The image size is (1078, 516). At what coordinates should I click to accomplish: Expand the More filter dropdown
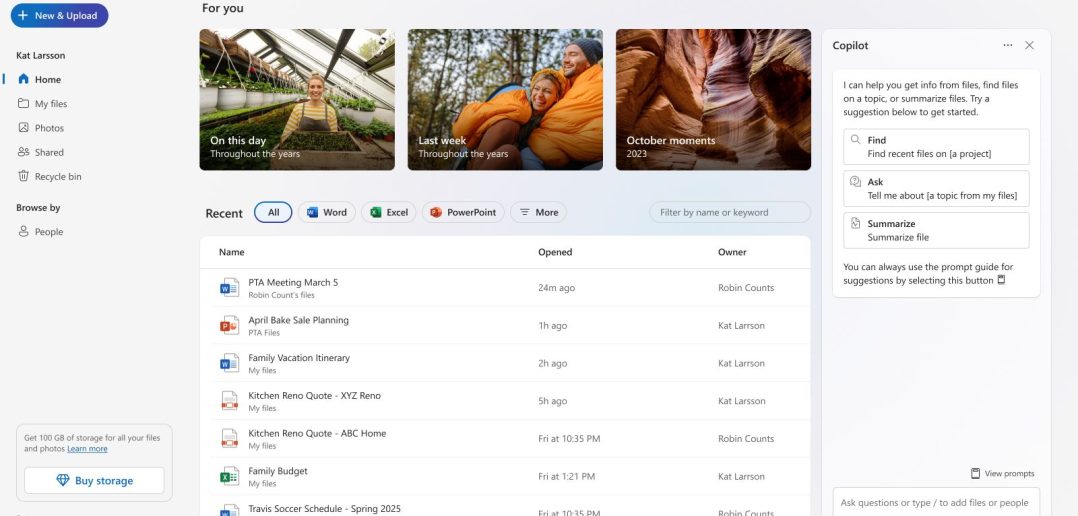pos(538,212)
